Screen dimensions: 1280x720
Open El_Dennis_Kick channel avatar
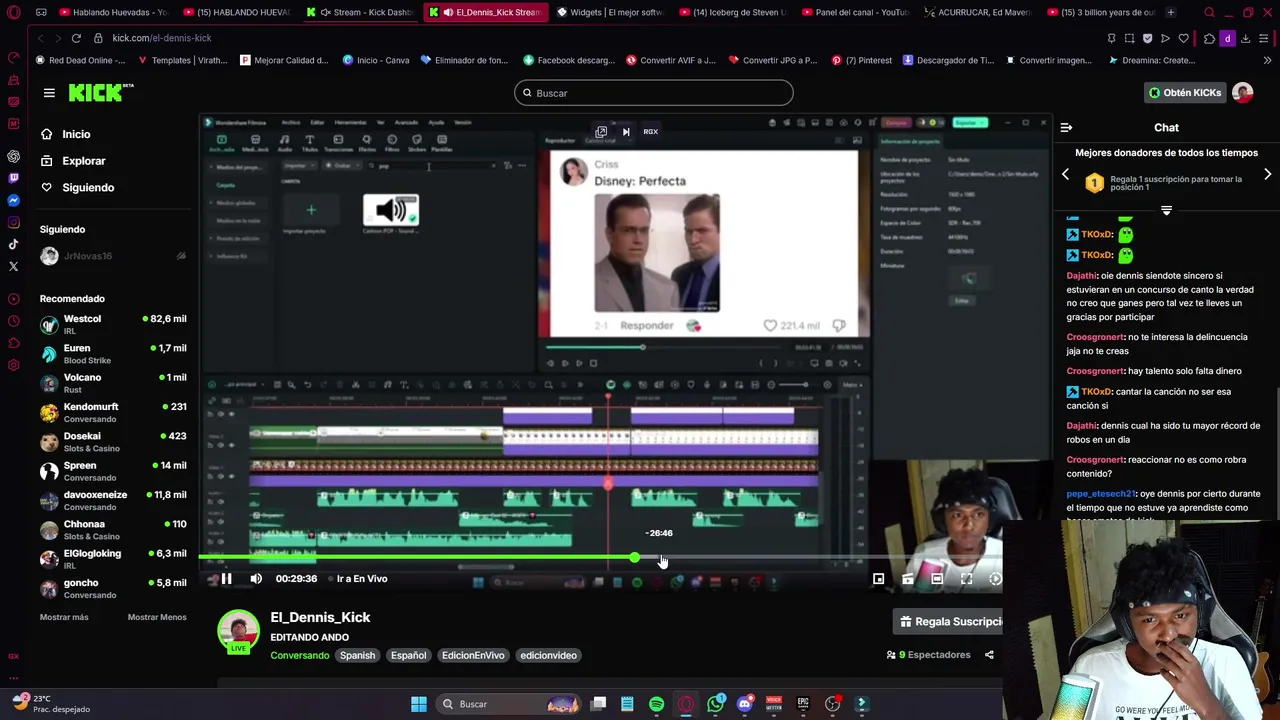pos(239,631)
